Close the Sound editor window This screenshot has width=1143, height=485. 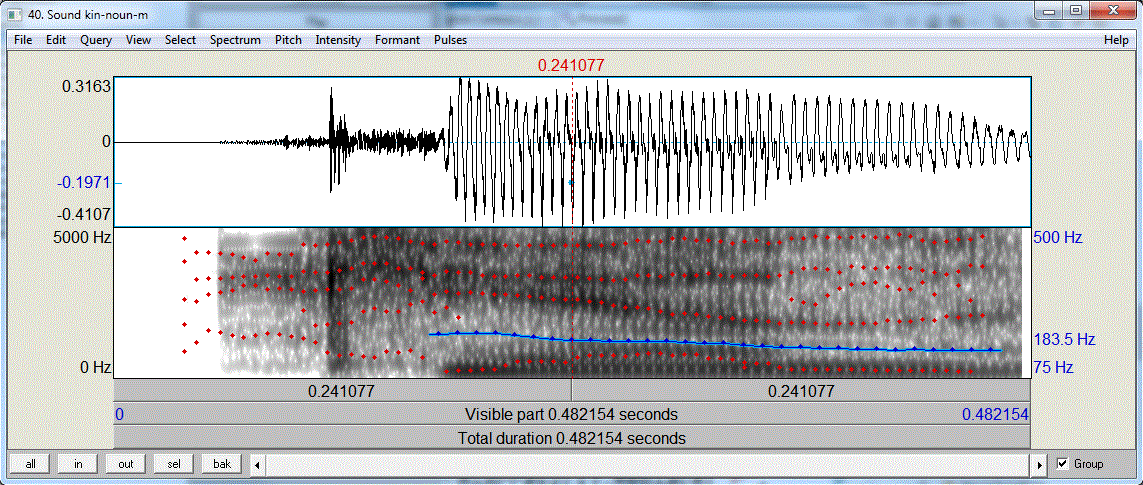(1111, 10)
